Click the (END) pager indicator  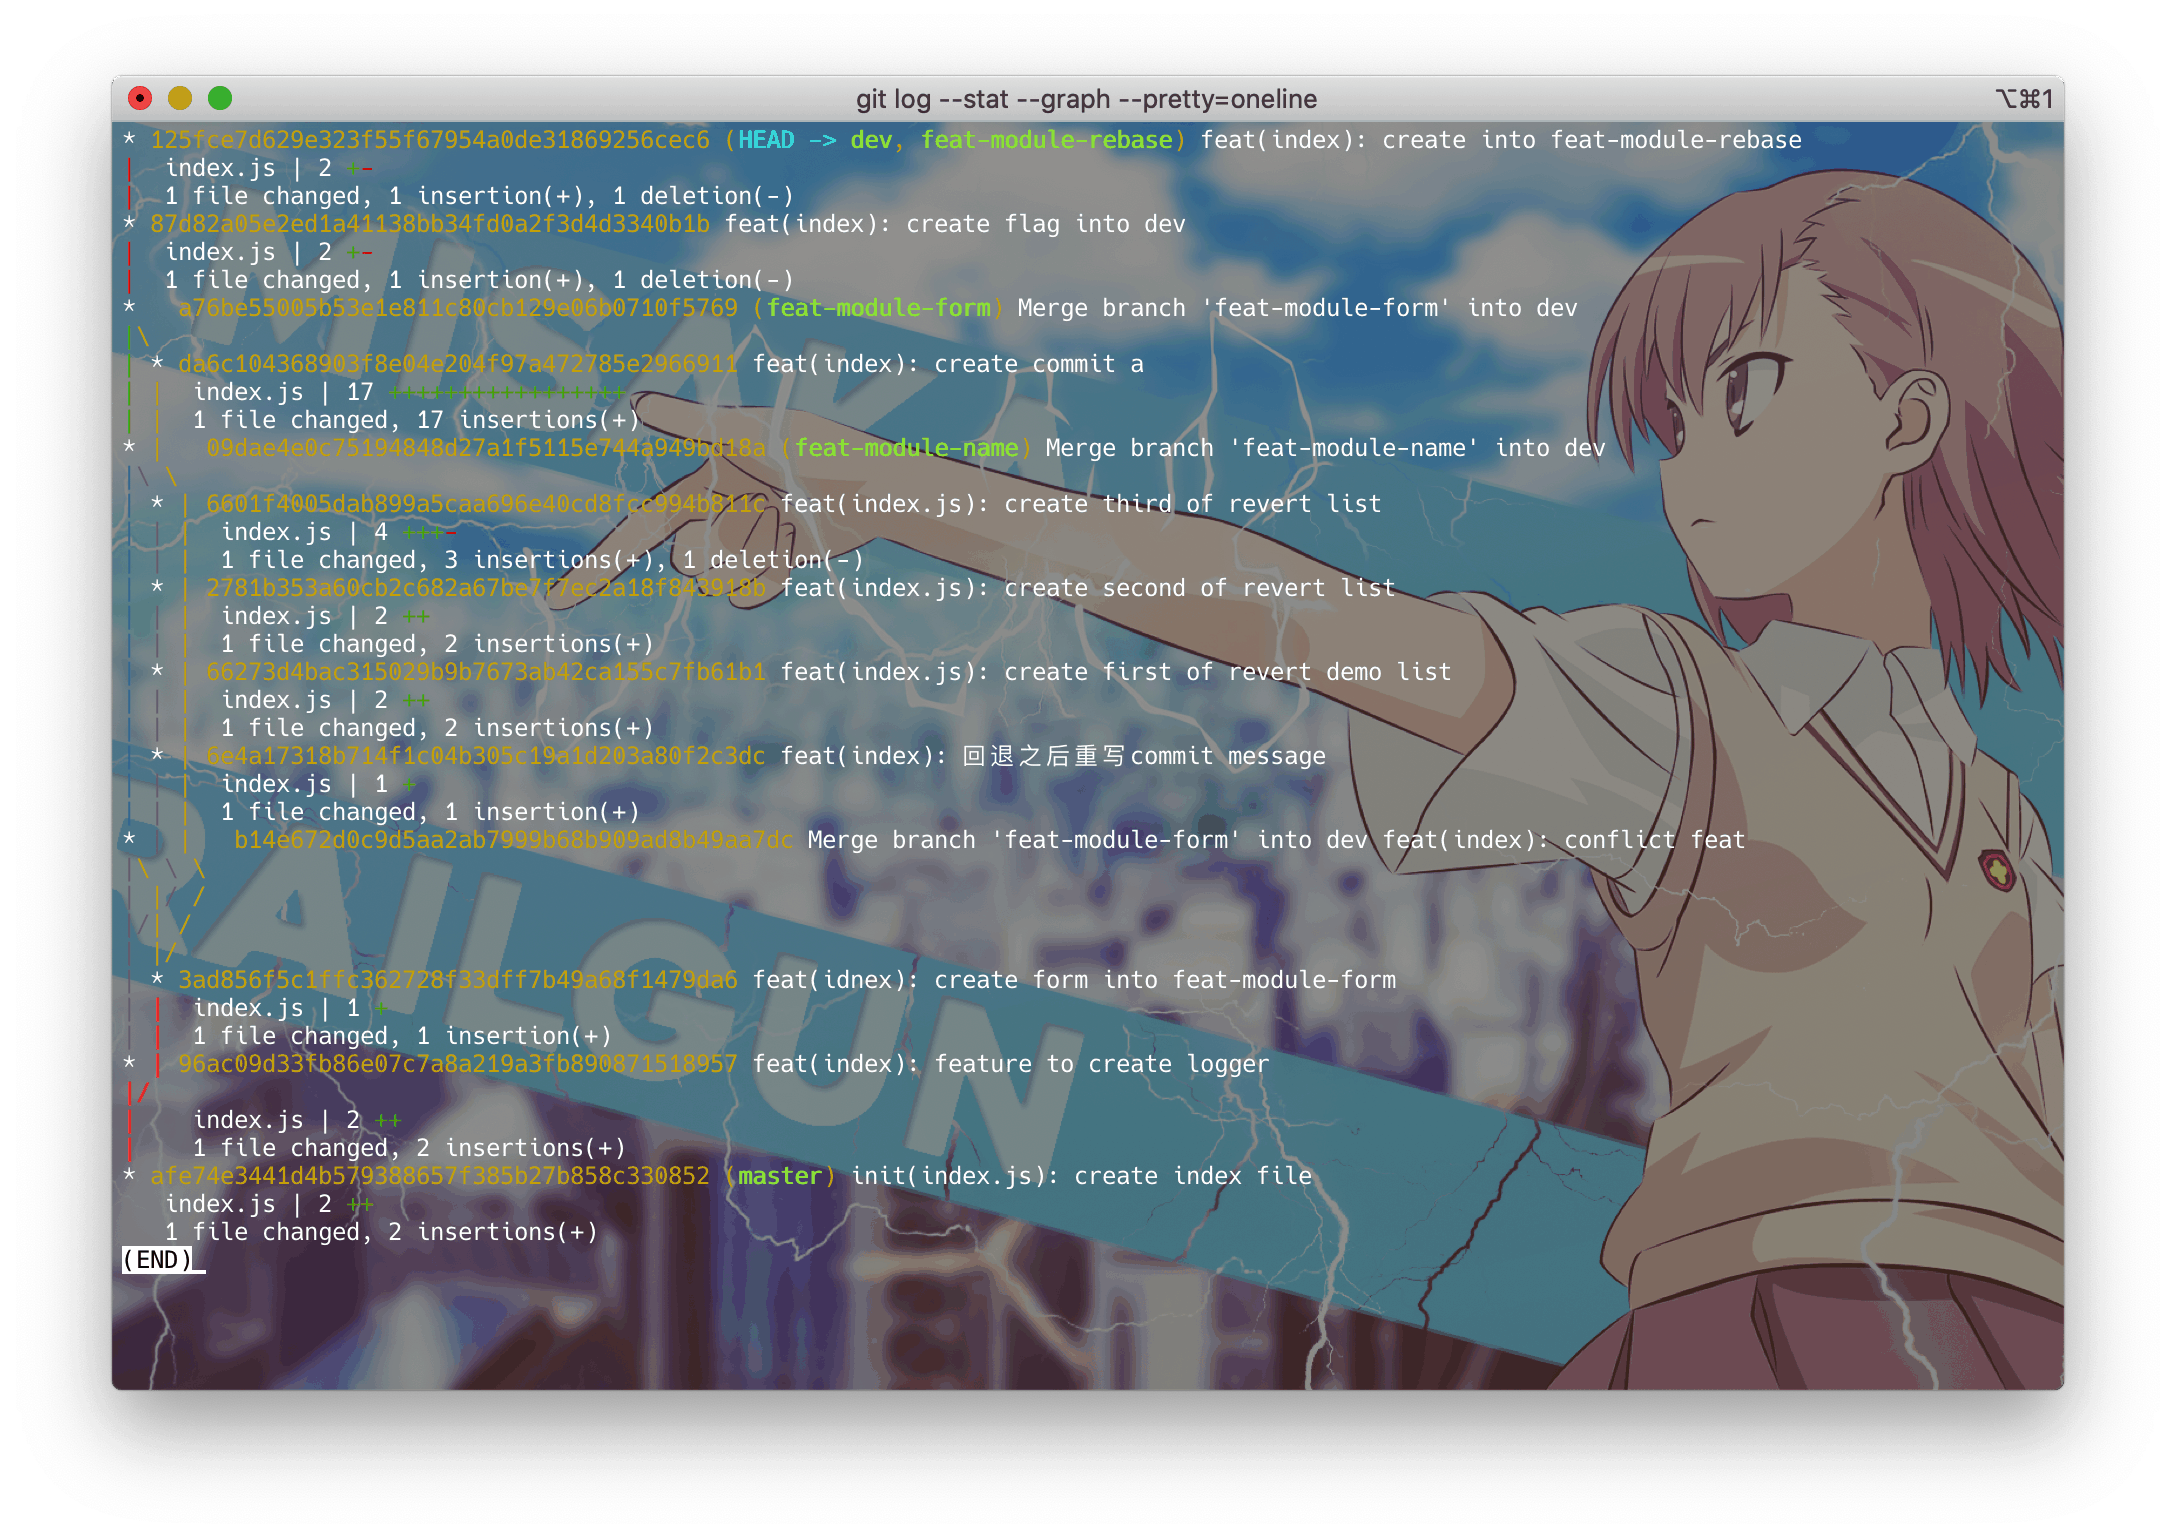pos(157,1260)
